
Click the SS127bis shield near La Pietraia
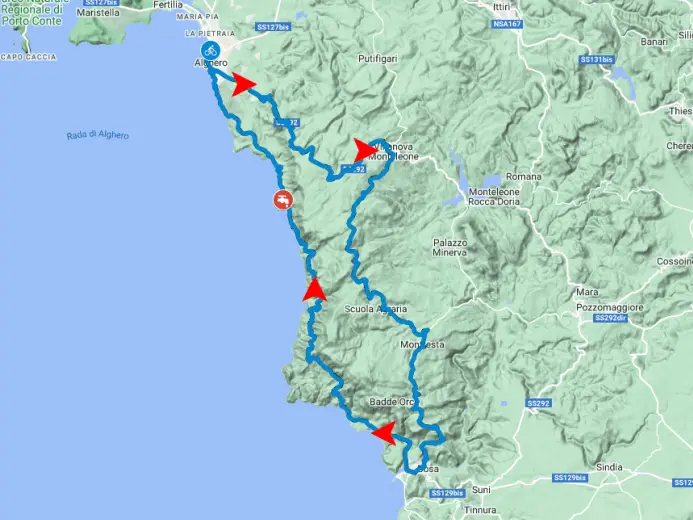(x=273, y=27)
